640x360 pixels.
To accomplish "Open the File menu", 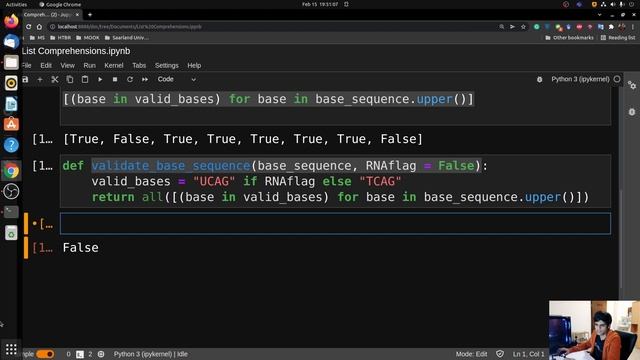I will 27,65.
